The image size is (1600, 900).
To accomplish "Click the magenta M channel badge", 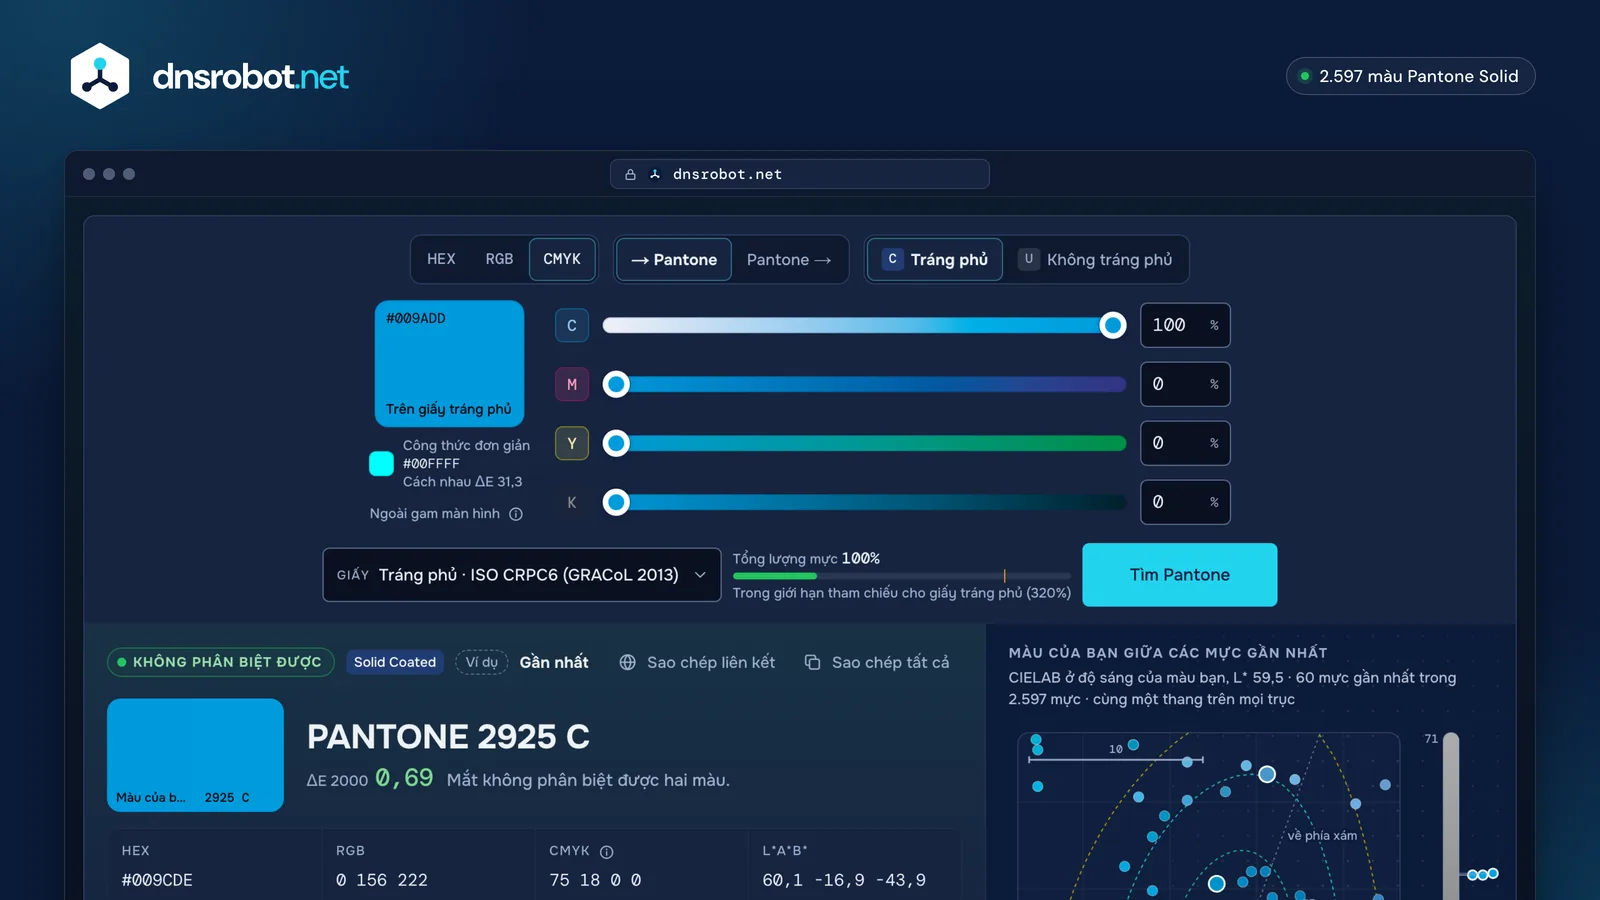I will click(x=572, y=384).
